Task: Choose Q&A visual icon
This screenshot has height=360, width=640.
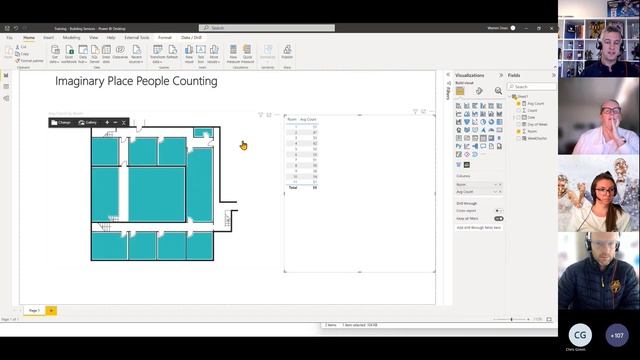Action: tap(483, 146)
